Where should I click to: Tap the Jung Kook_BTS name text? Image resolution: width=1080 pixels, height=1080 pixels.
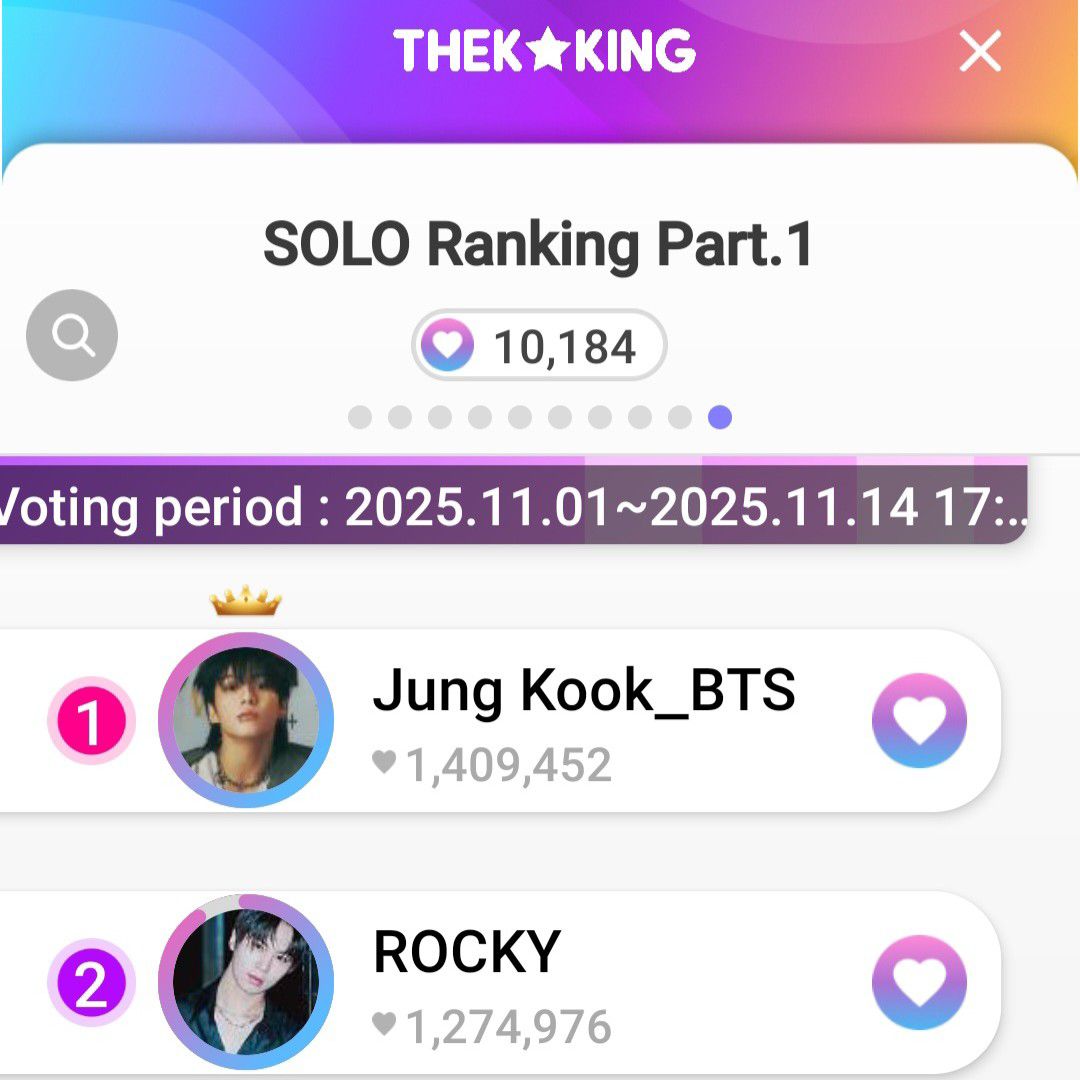click(x=584, y=691)
